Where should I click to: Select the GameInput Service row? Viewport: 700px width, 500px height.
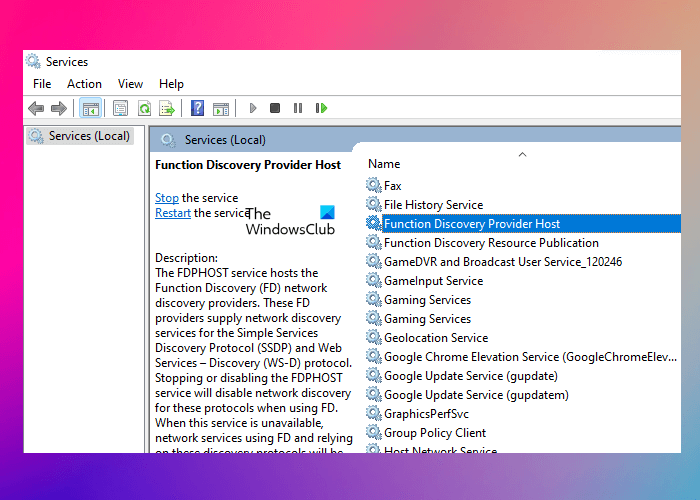tap(523, 280)
